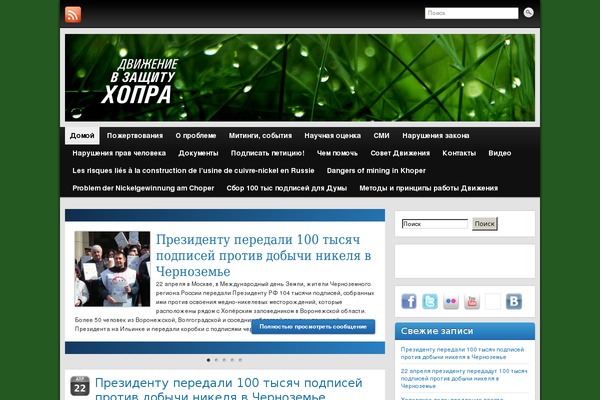Select the fifth slider pagination dot
The width and height of the screenshot is (600, 400).
point(240,360)
